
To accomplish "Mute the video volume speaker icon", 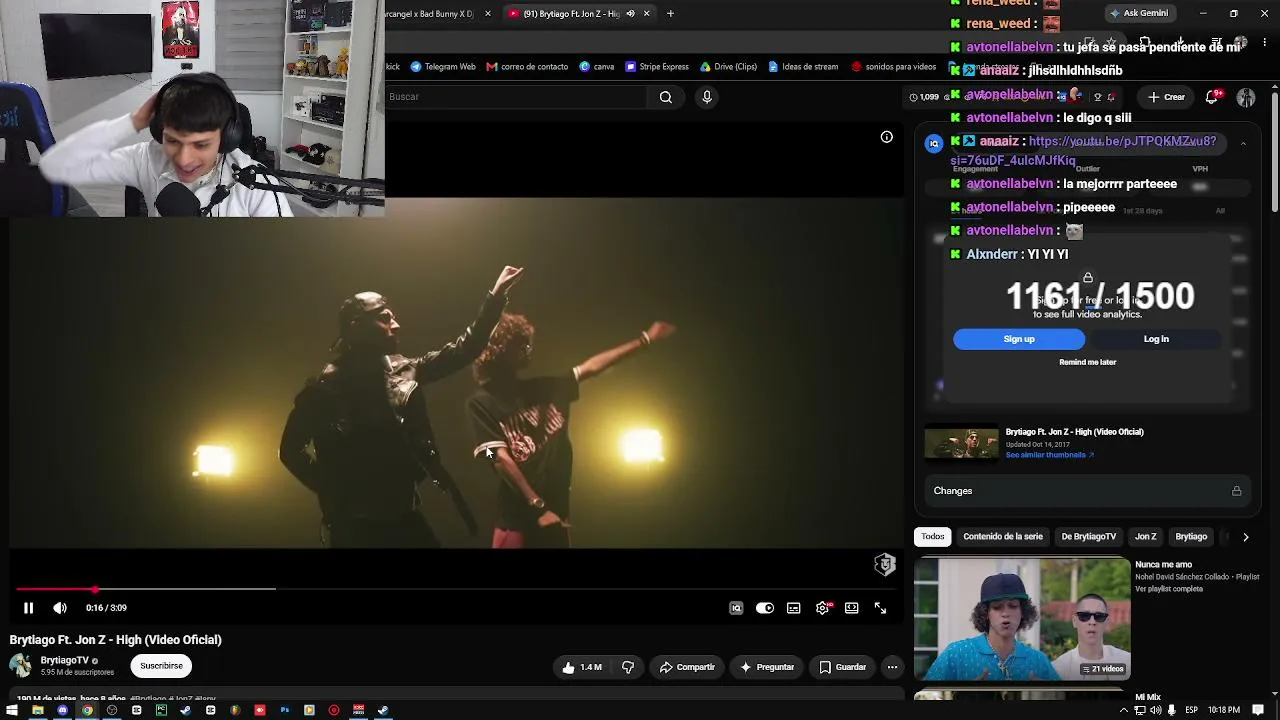I will (60, 608).
